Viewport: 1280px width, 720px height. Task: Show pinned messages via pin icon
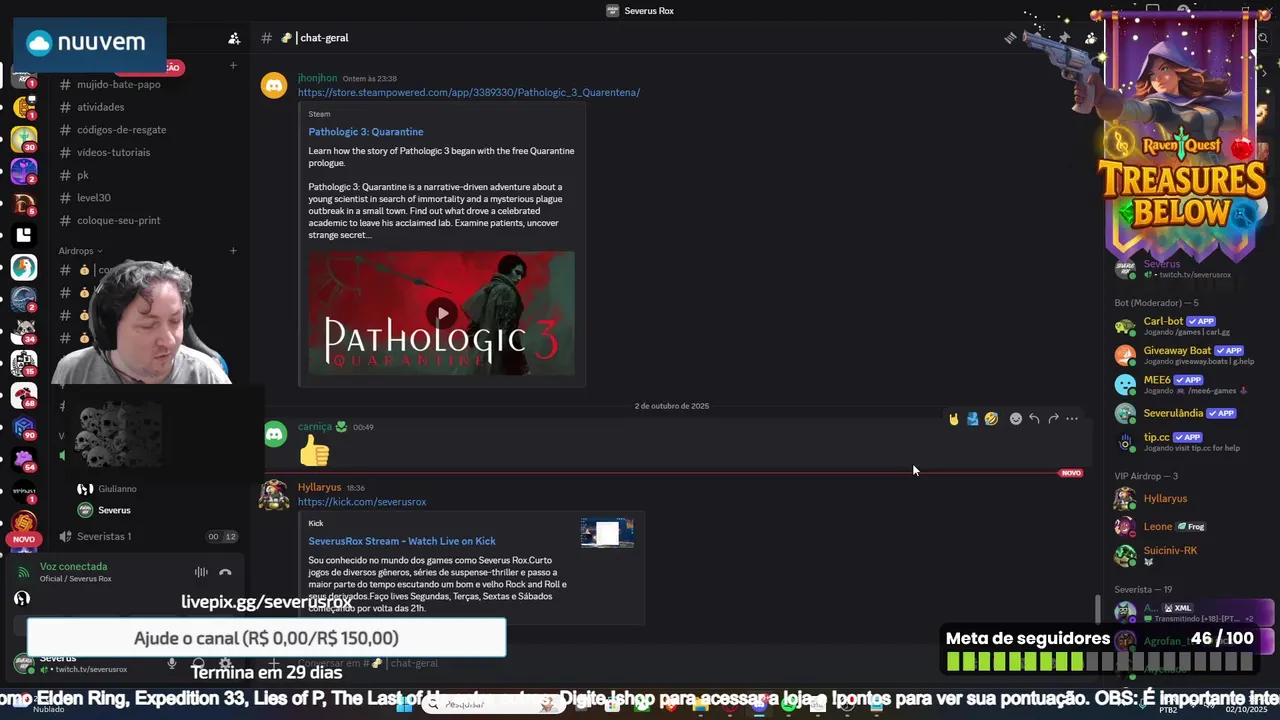[x=1064, y=38]
